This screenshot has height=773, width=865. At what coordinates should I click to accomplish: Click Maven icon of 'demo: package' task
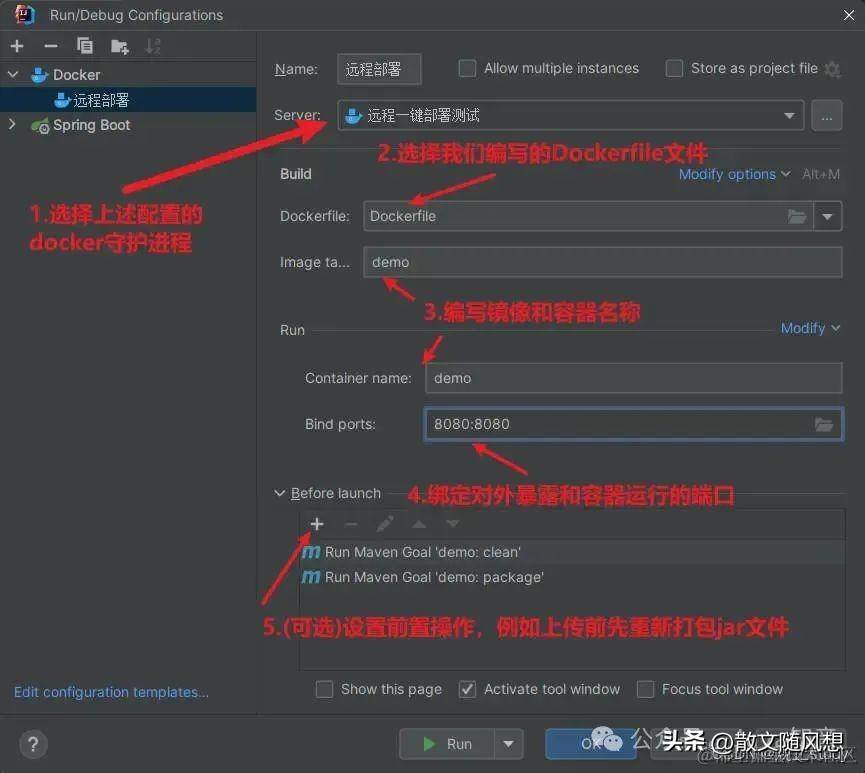[311, 577]
